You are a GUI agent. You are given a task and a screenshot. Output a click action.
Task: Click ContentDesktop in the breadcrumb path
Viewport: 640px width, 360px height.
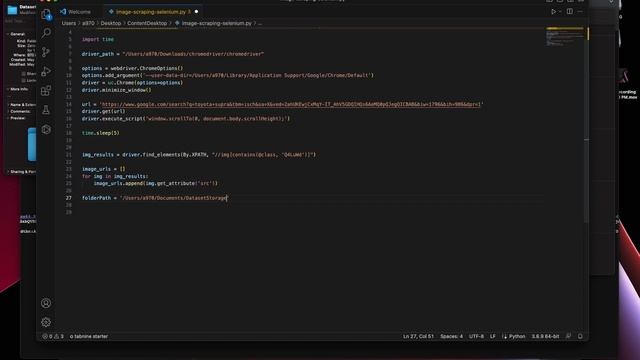(x=147, y=23)
